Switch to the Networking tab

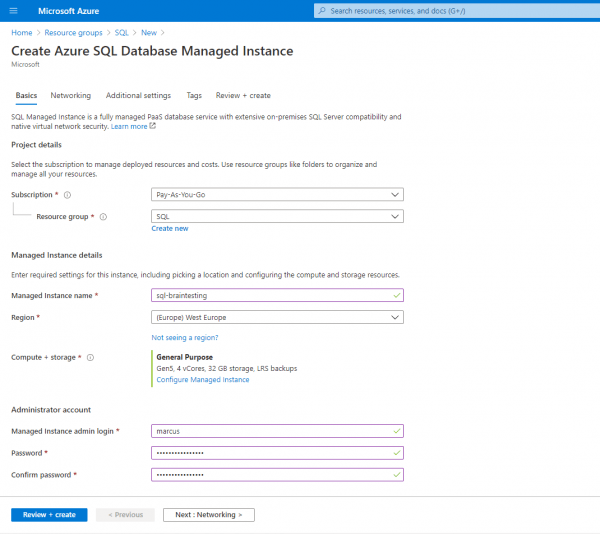tap(71, 95)
